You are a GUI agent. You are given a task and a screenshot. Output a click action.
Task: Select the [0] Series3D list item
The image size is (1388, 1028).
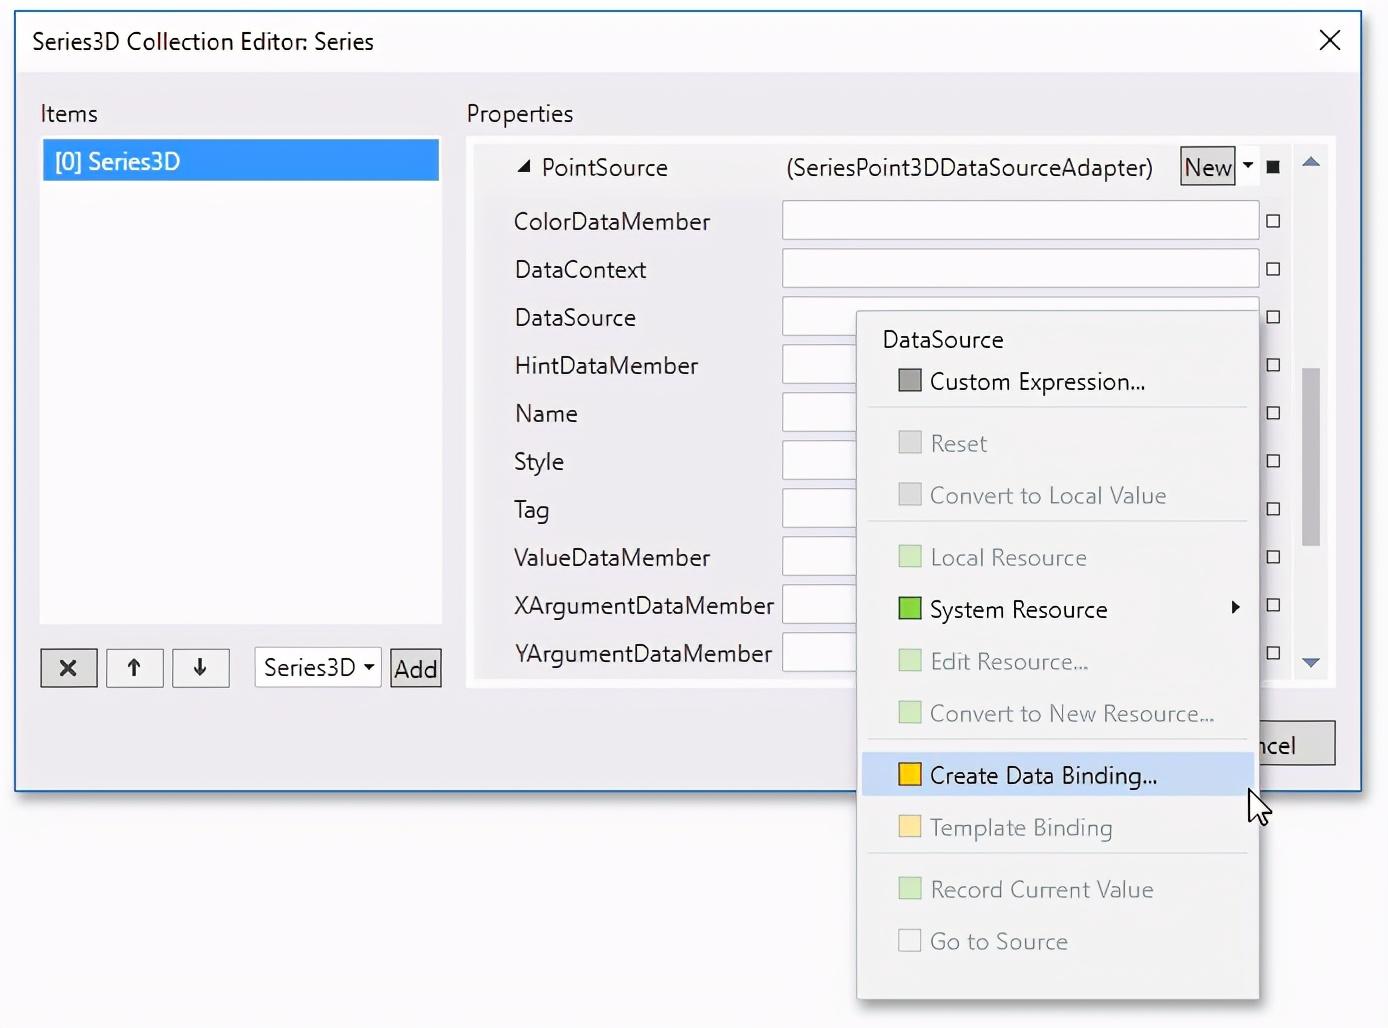pyautogui.click(x=241, y=161)
